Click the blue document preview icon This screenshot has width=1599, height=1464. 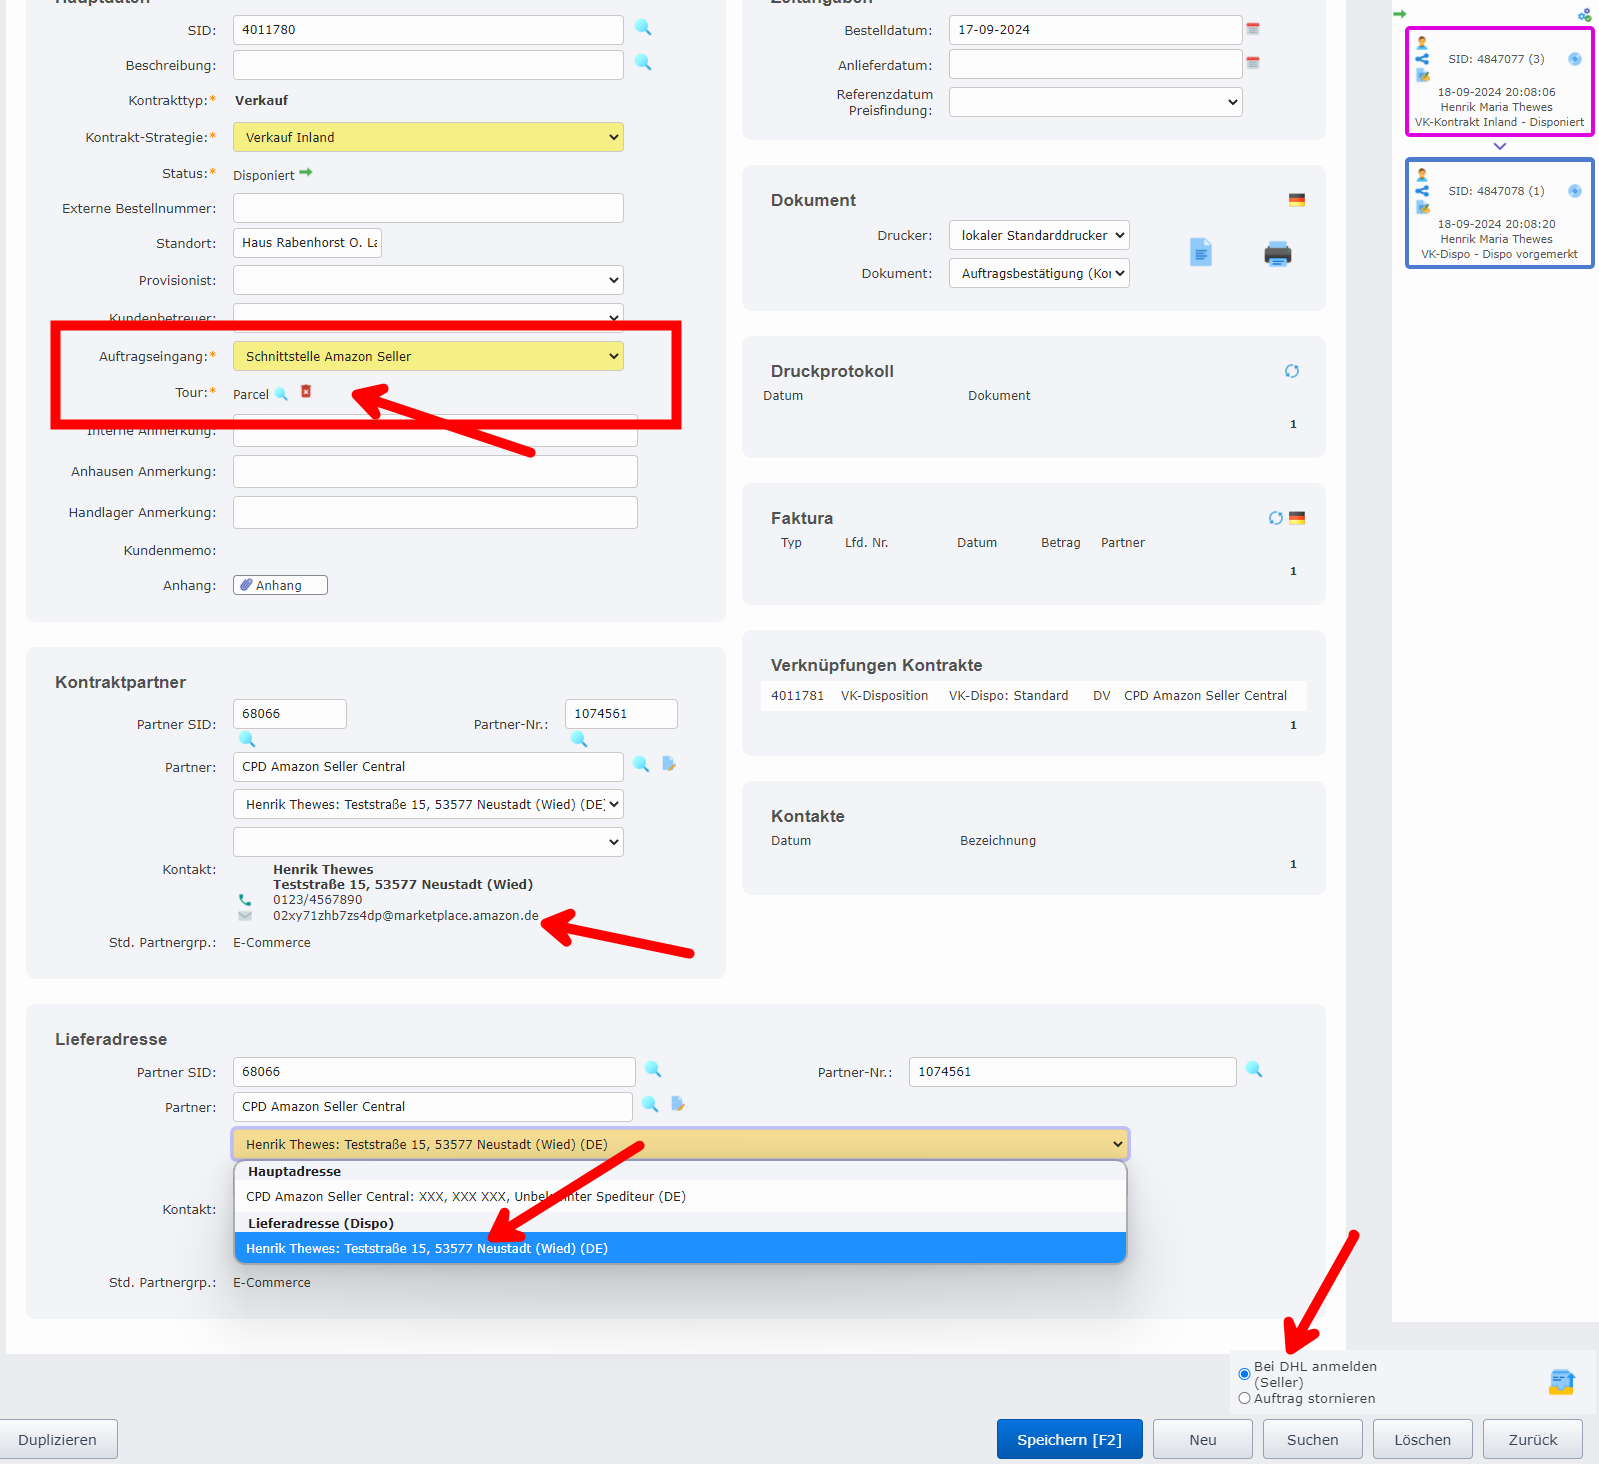(x=1200, y=253)
